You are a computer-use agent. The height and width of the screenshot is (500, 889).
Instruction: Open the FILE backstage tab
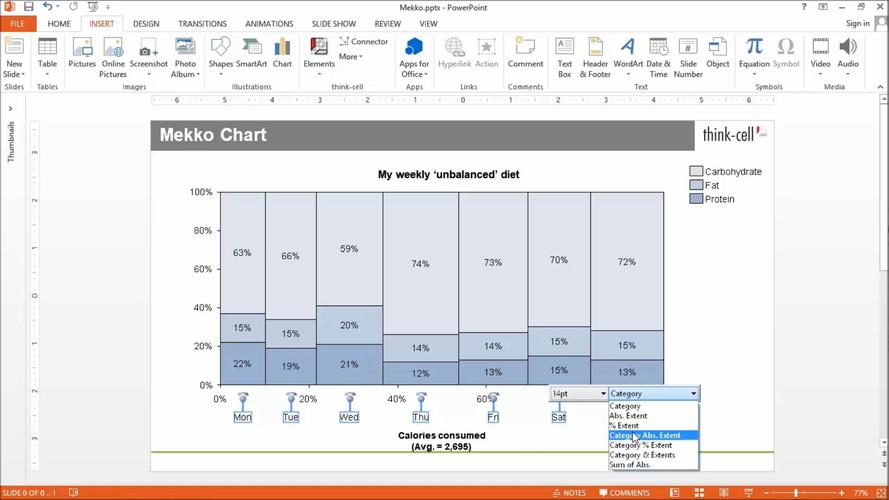tap(17, 23)
